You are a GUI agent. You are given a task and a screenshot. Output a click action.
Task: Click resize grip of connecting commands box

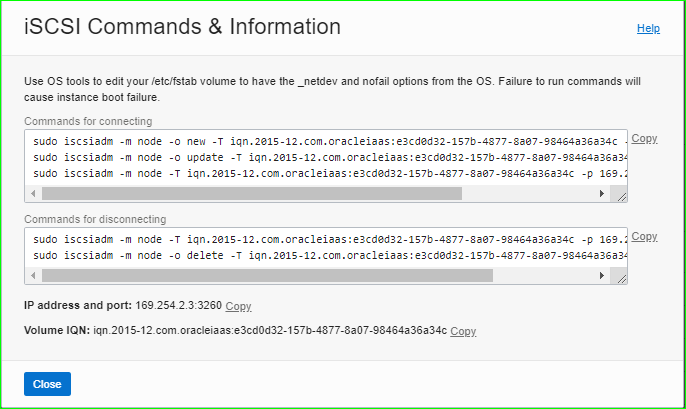click(x=622, y=195)
